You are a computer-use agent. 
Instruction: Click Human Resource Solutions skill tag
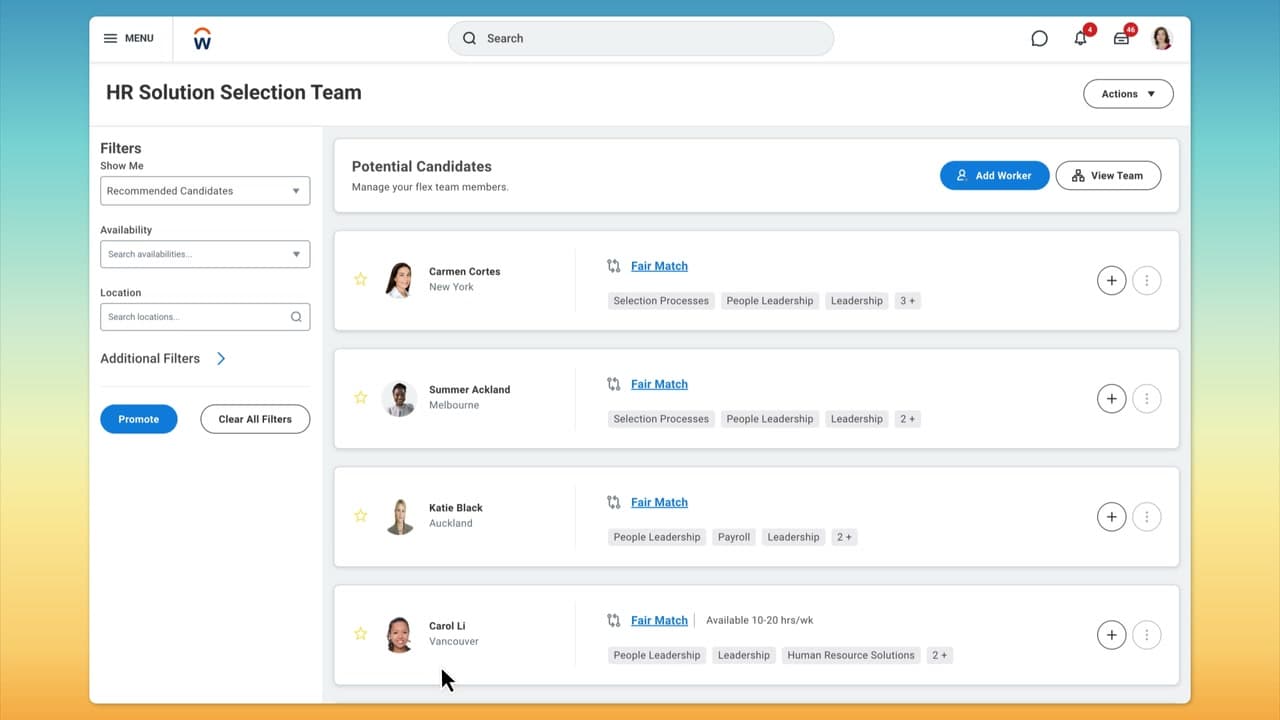[x=851, y=655]
